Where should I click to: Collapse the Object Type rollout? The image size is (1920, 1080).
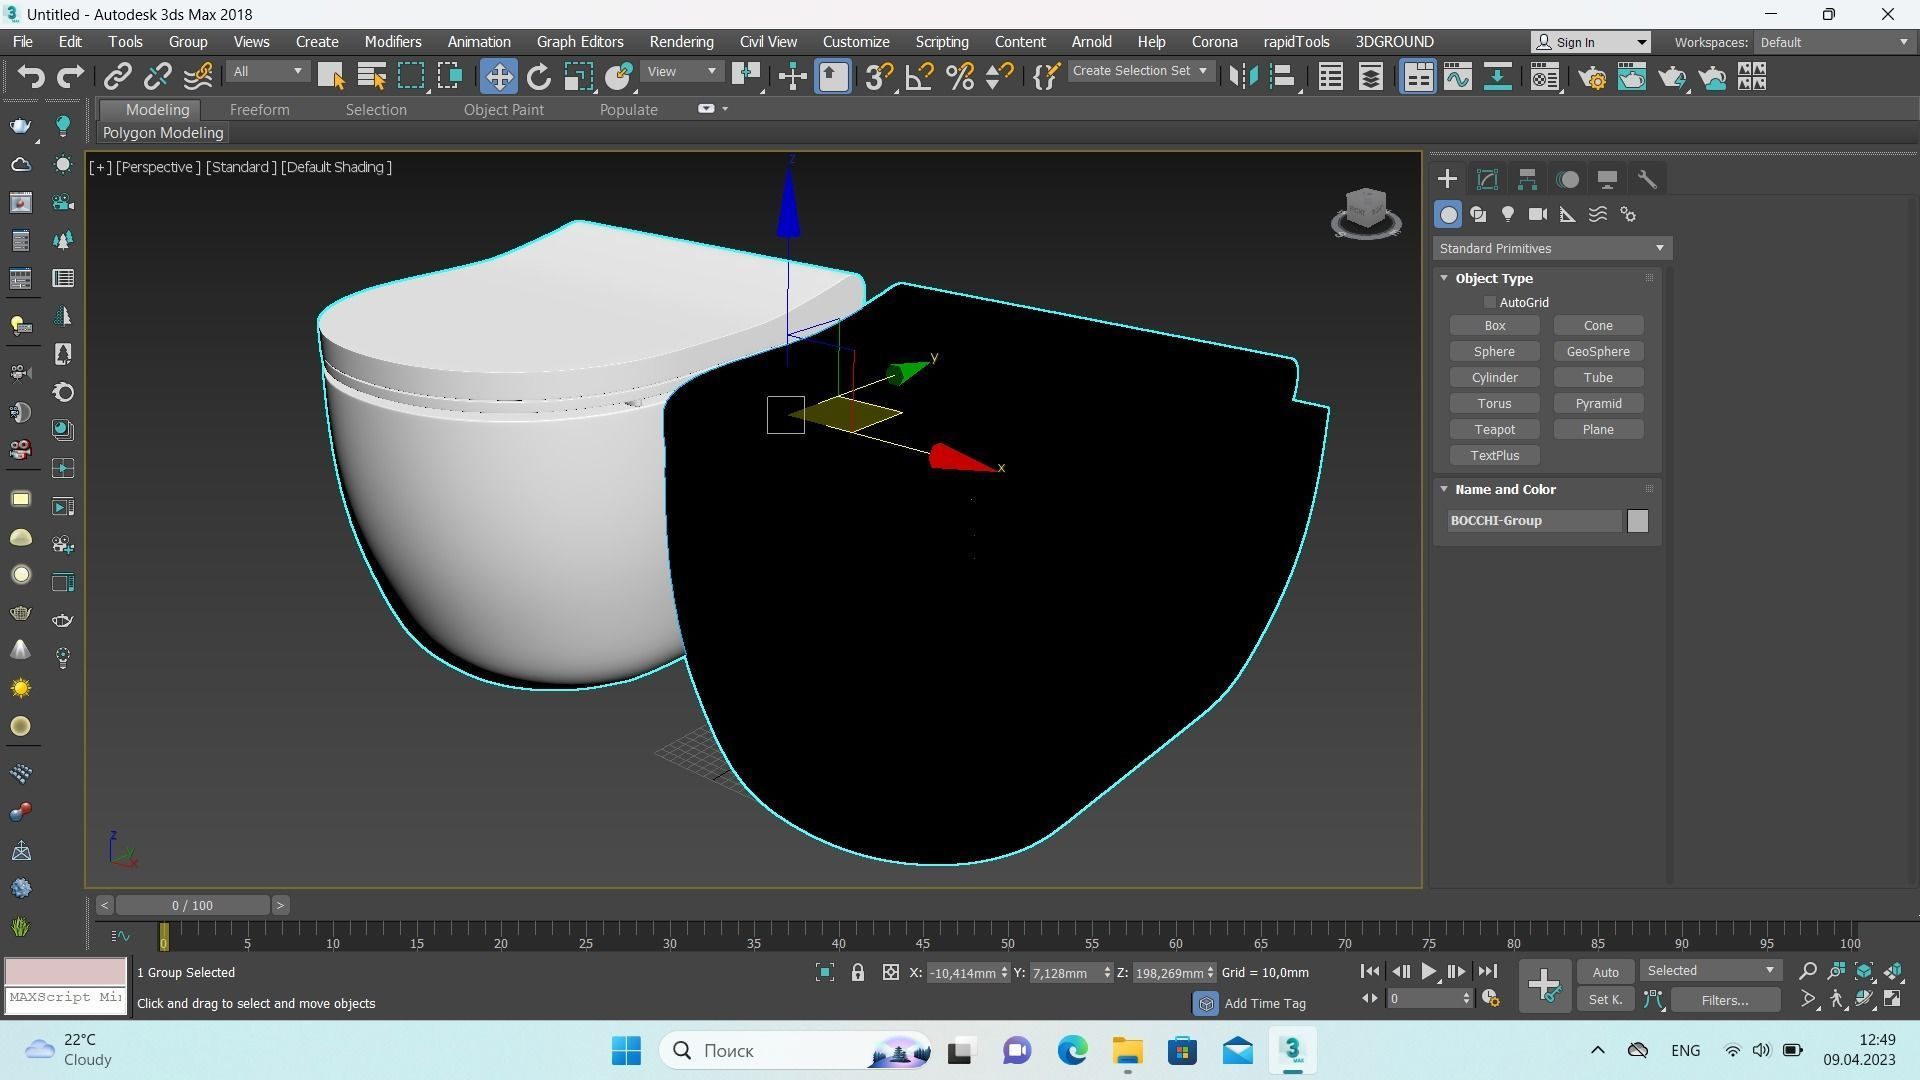[x=1444, y=278]
